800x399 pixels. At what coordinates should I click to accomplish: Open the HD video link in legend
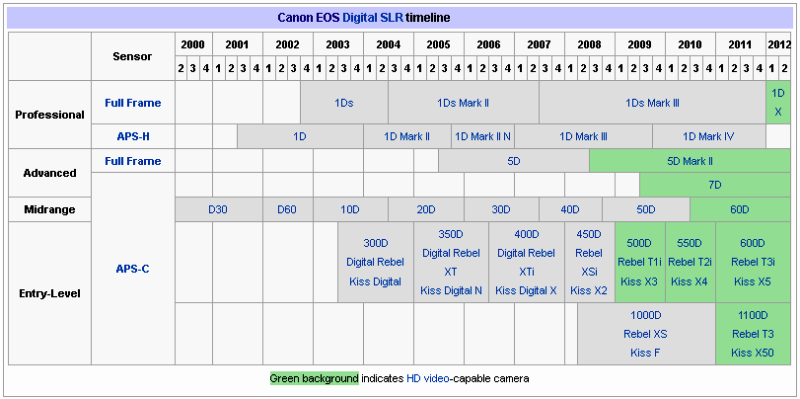coord(428,379)
